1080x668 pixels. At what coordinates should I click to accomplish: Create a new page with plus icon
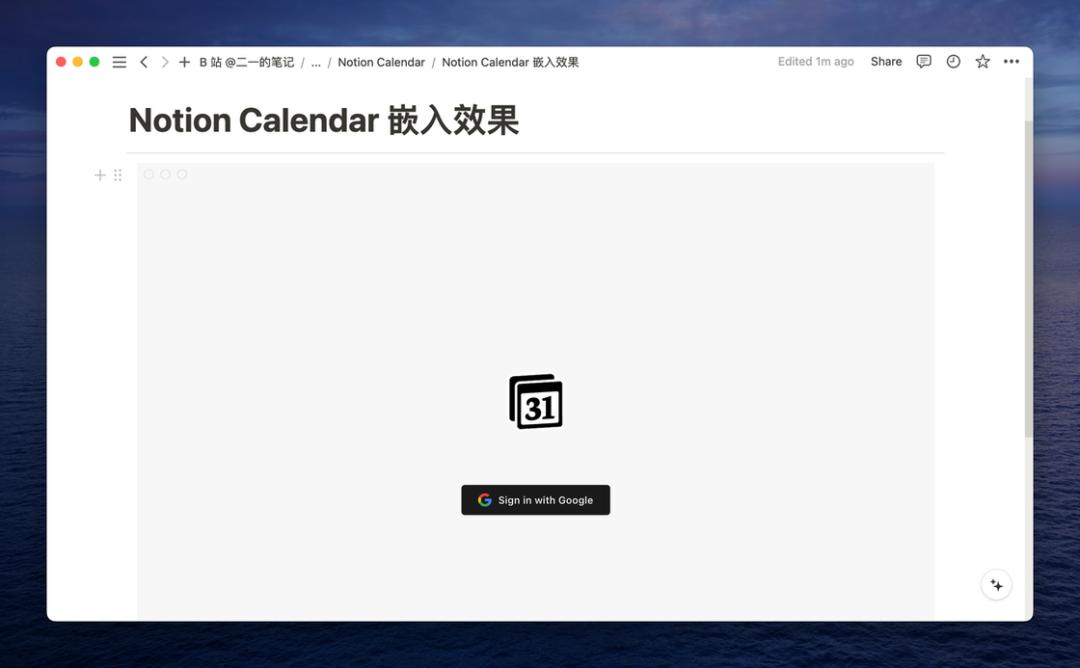pyautogui.click(x=185, y=62)
